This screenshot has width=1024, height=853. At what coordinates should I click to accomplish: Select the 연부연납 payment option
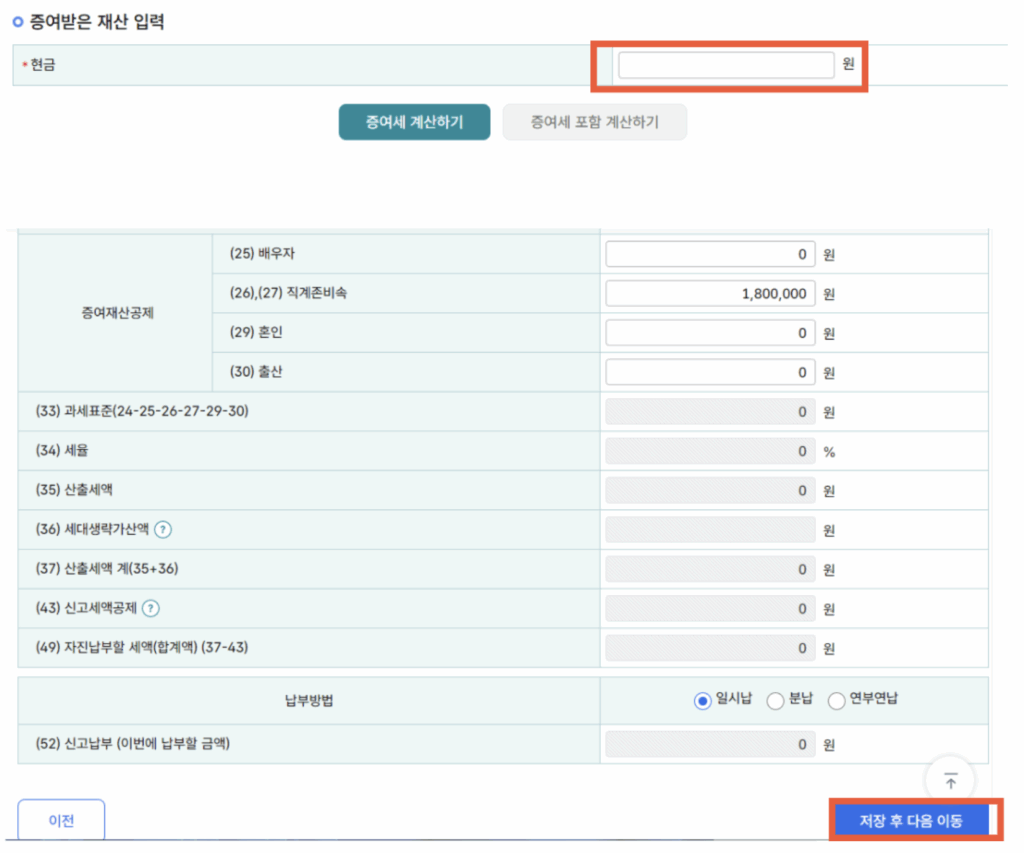click(x=836, y=701)
